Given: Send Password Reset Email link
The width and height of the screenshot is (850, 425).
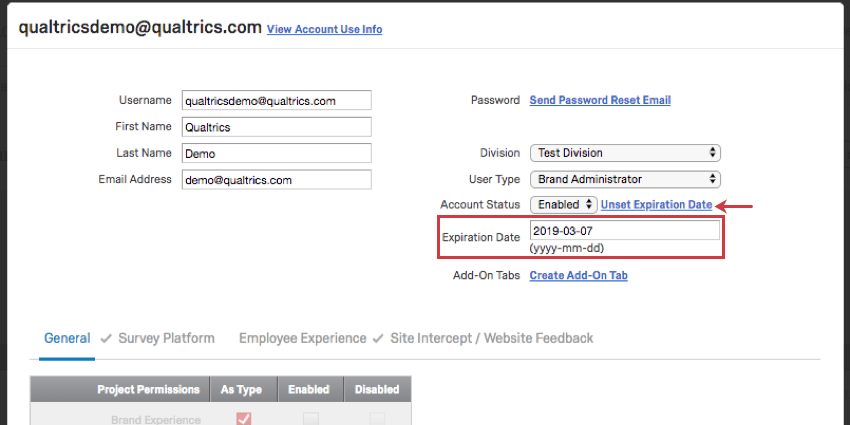Looking at the screenshot, I should (x=600, y=100).
